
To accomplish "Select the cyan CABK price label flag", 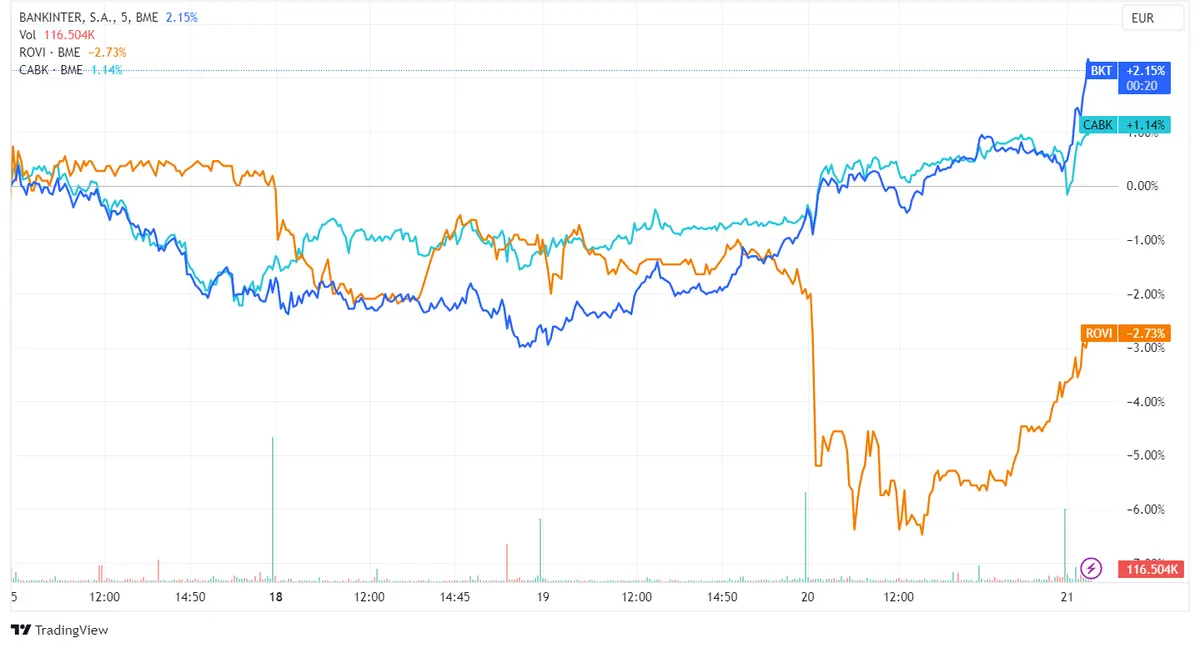I will coord(1098,125).
